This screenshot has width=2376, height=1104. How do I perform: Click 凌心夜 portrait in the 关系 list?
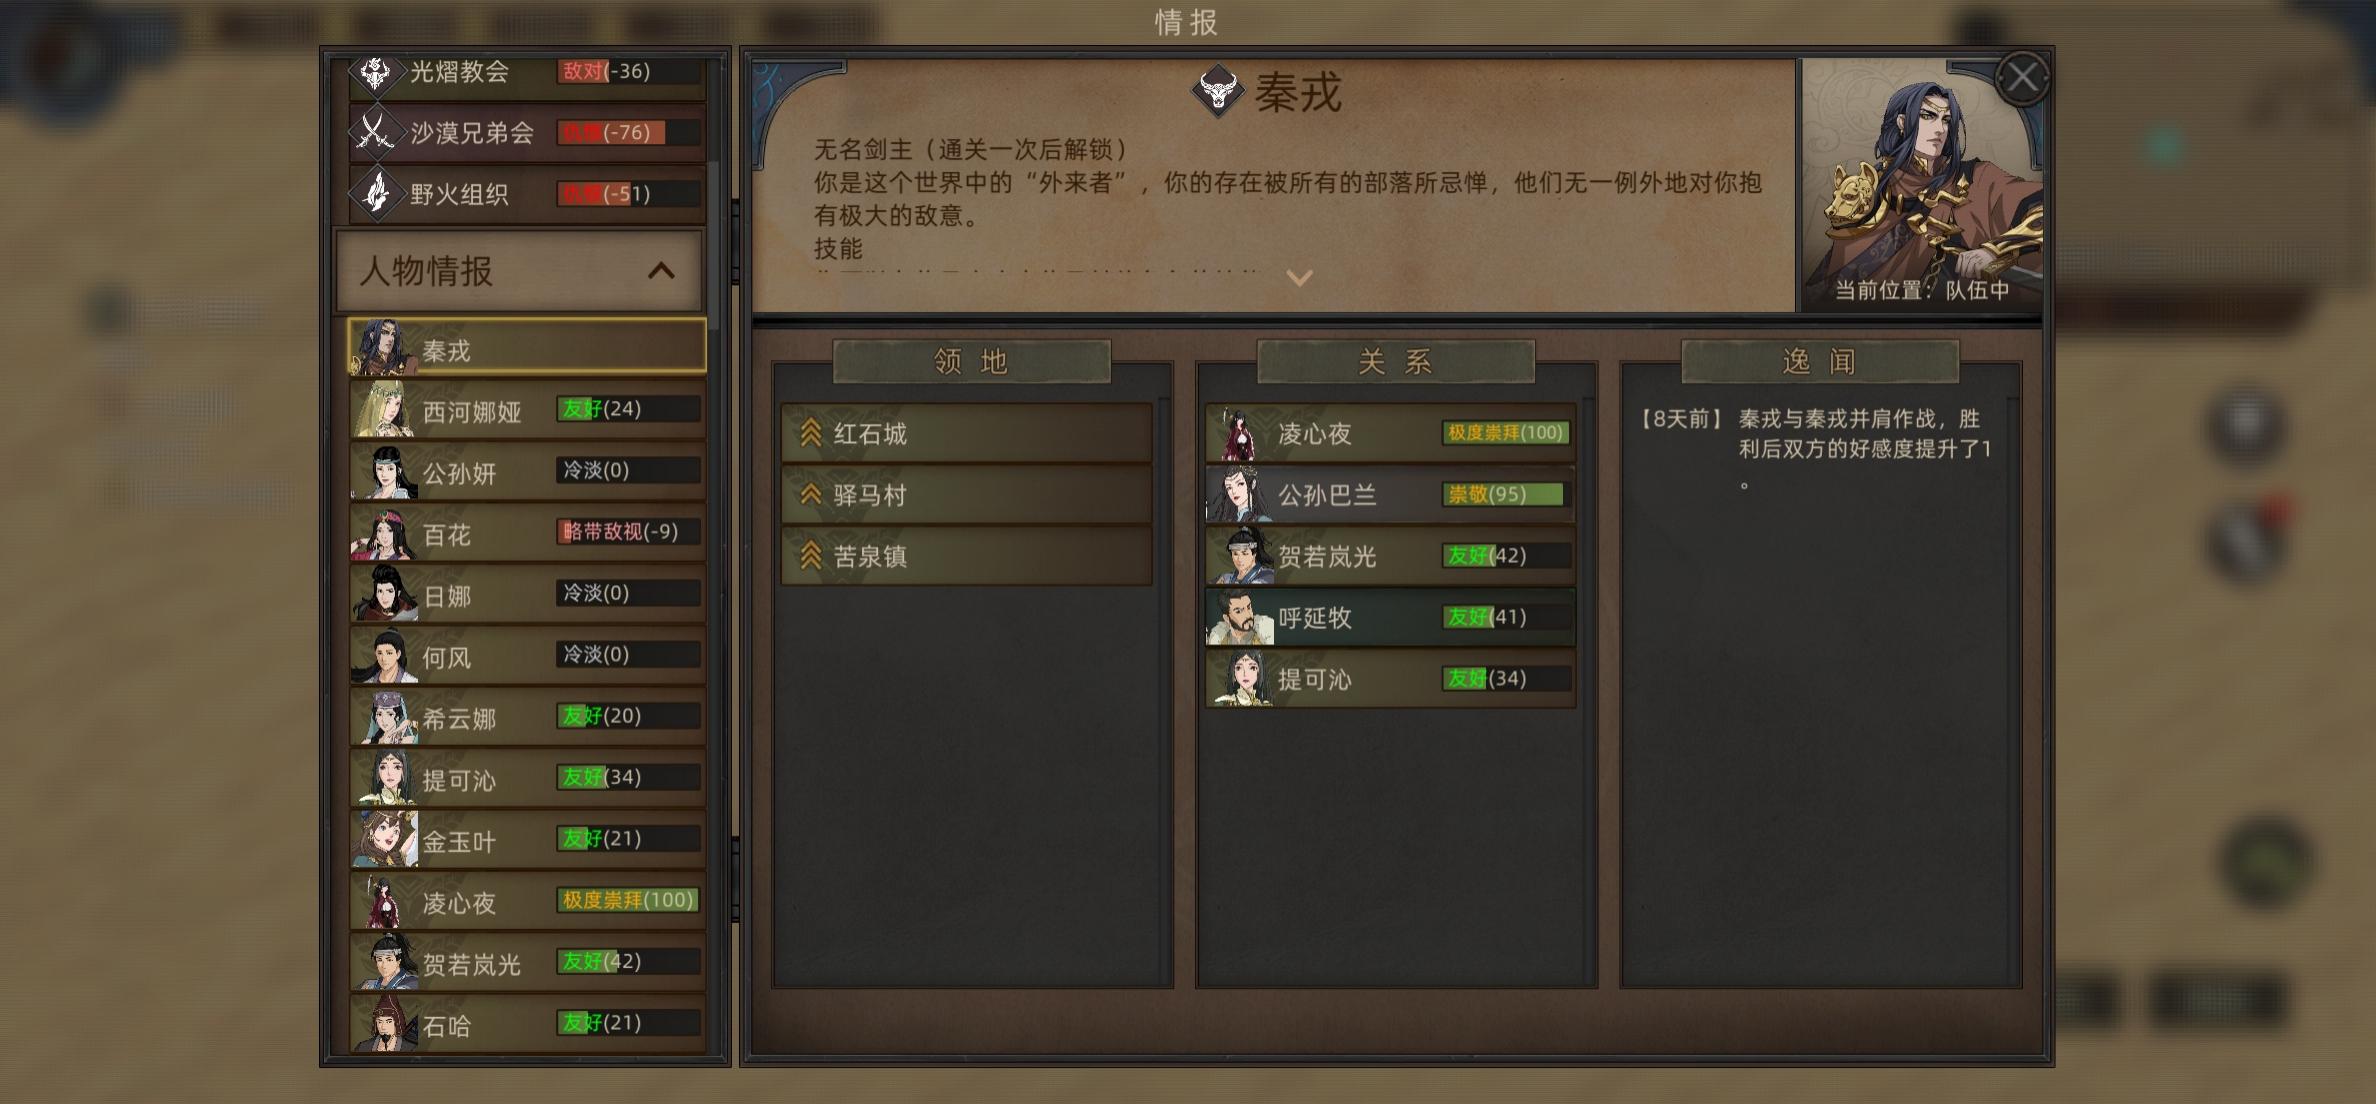(1239, 434)
